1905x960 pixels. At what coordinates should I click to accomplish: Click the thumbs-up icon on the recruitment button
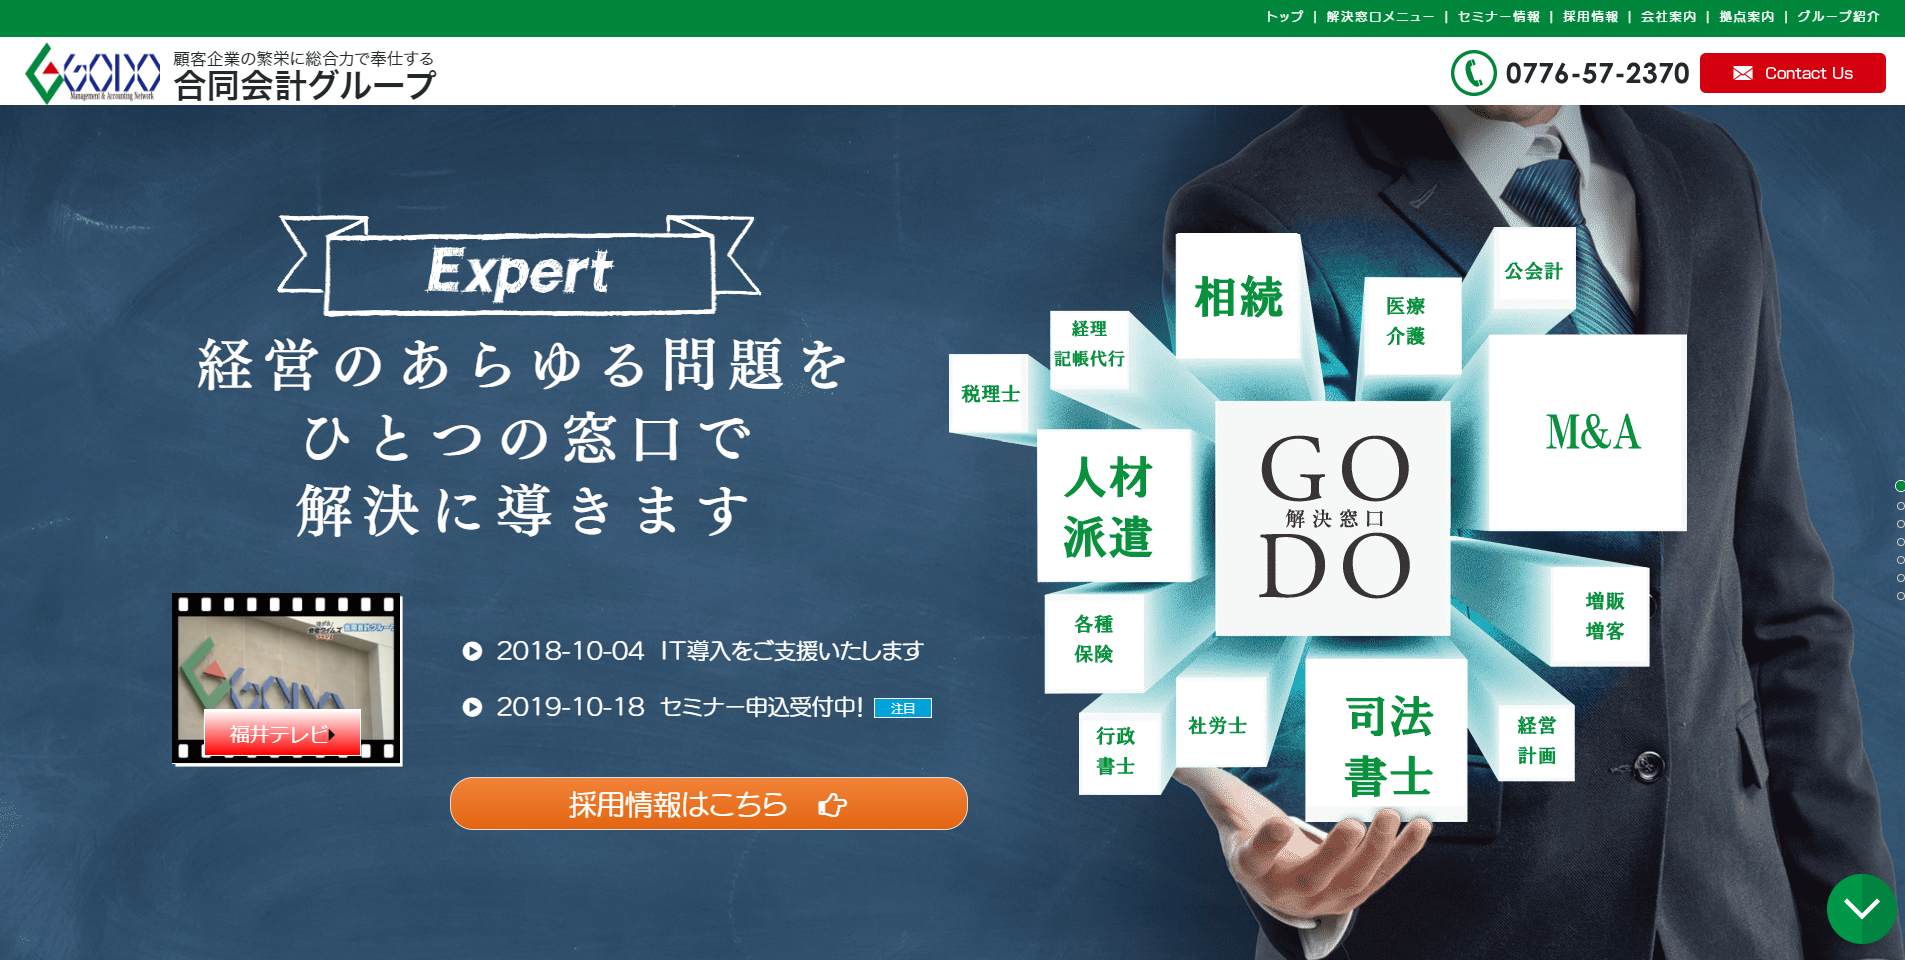831,803
